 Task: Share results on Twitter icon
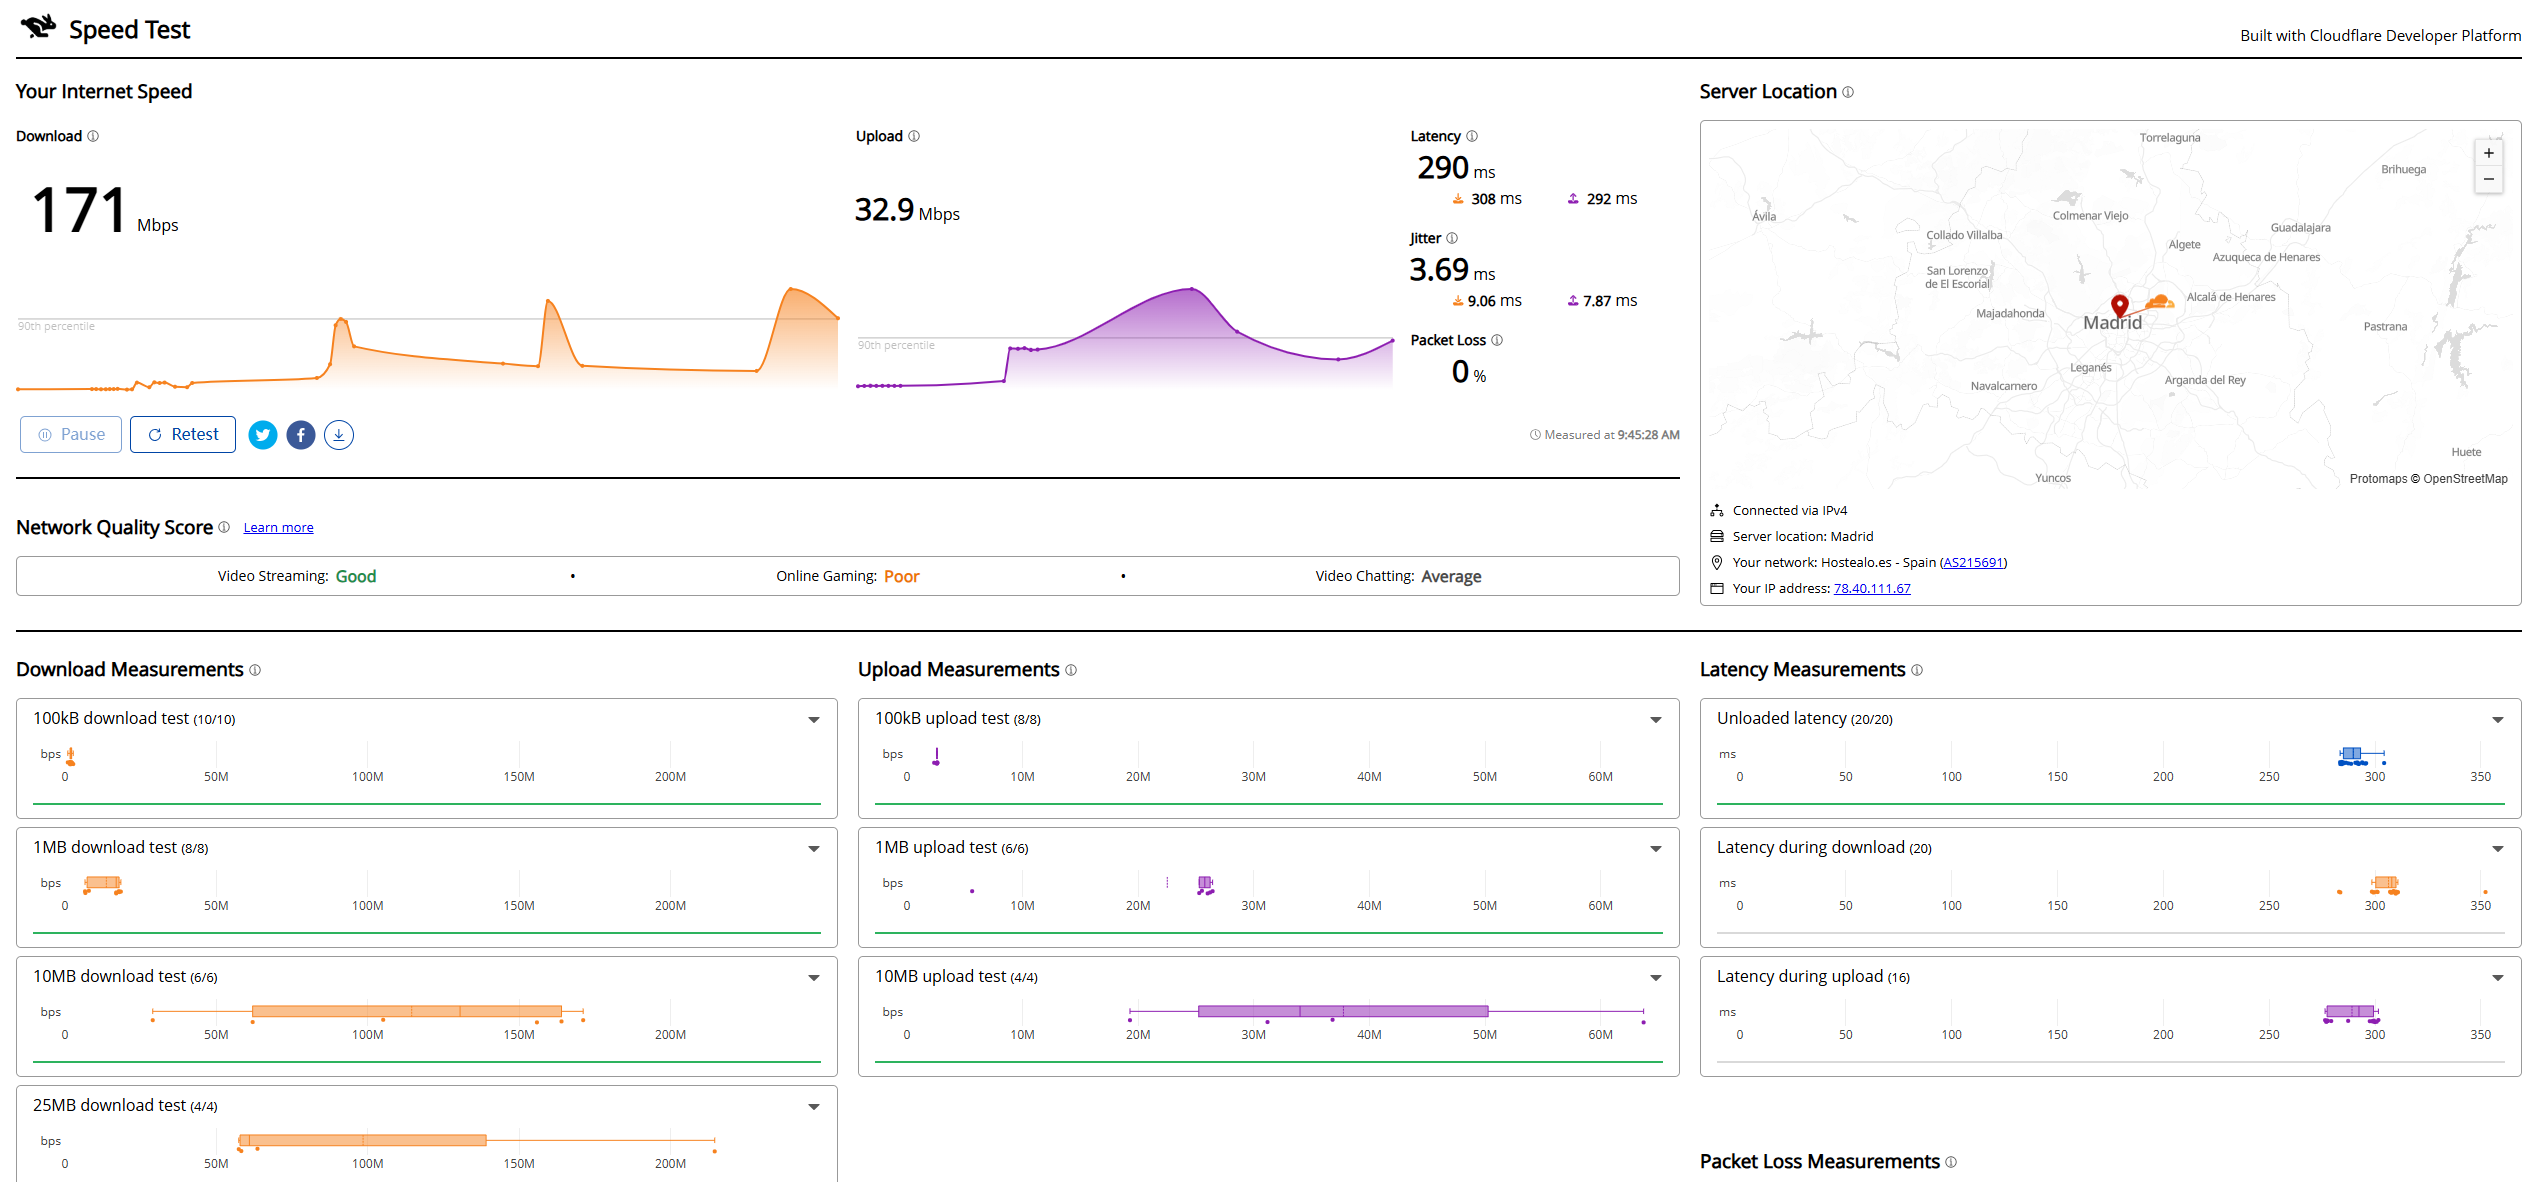pyautogui.click(x=263, y=435)
